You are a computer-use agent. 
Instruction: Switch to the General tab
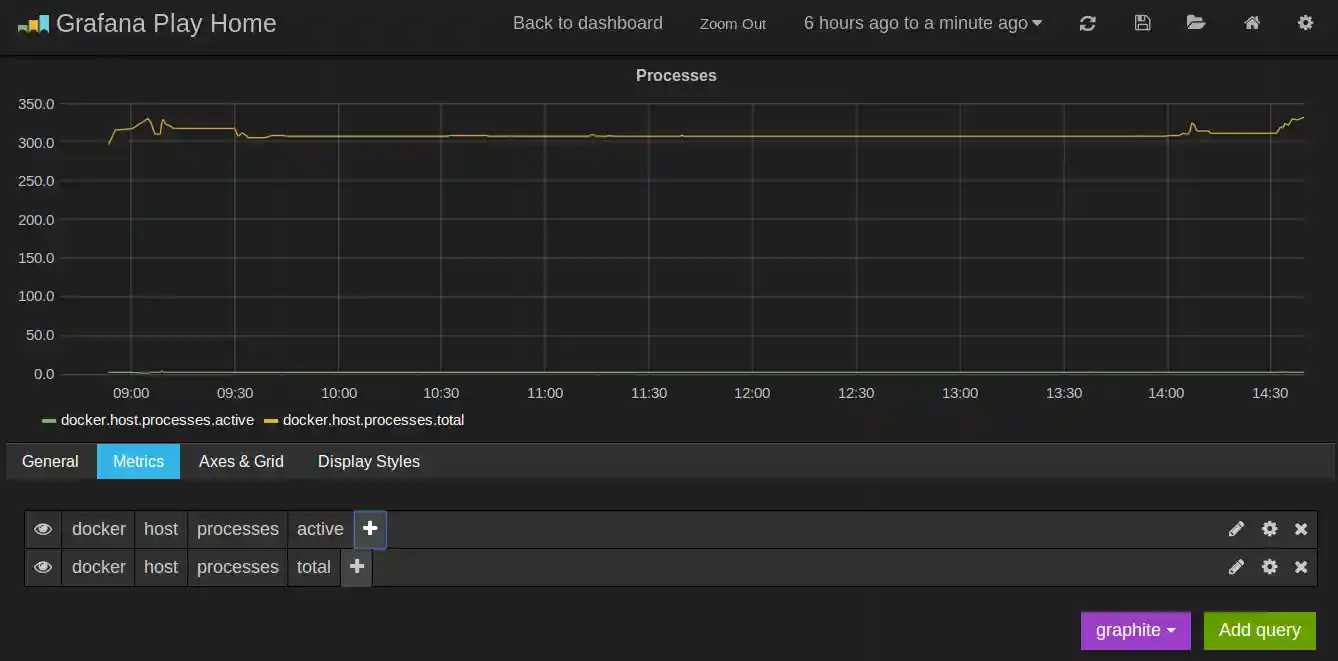[x=50, y=462]
